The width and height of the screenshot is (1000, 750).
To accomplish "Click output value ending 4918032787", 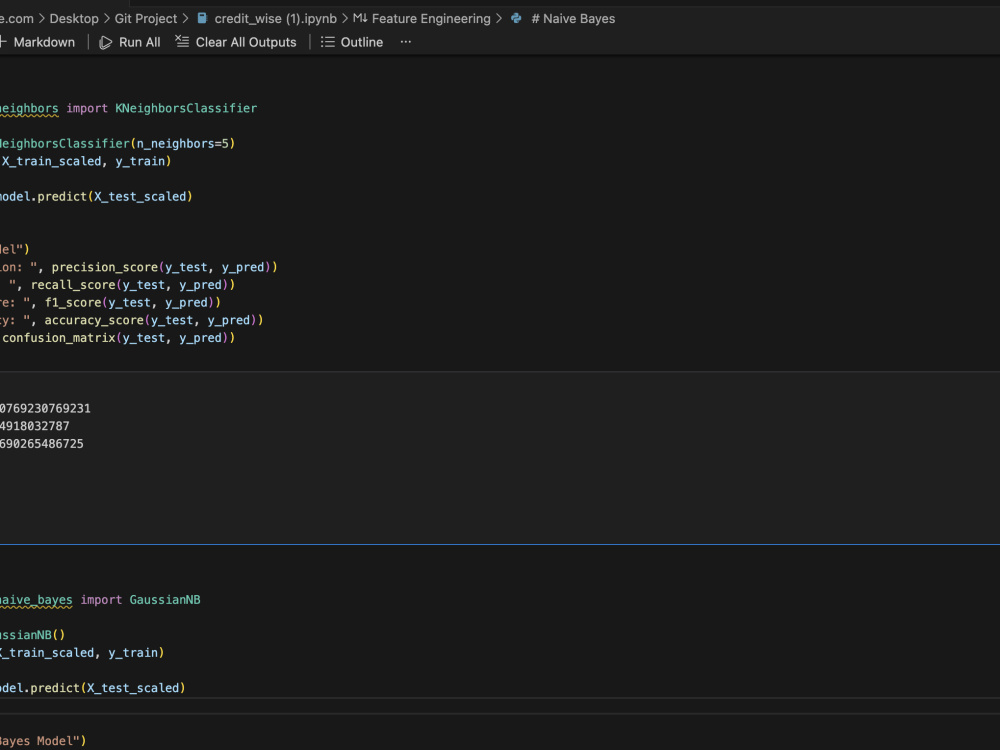I will click(x=34, y=426).
